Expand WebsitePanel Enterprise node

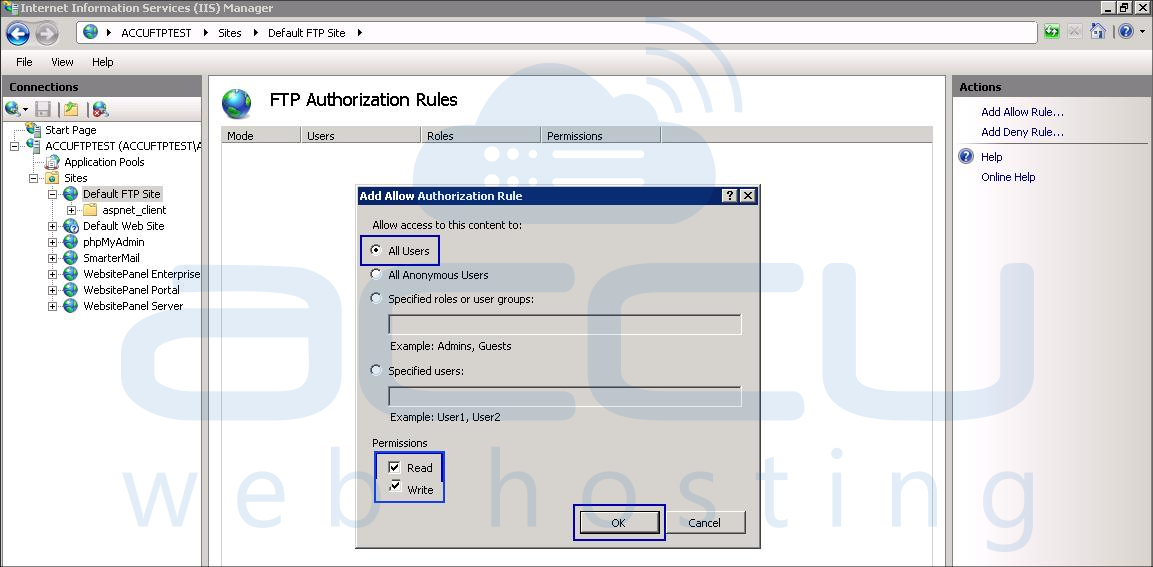pos(52,274)
